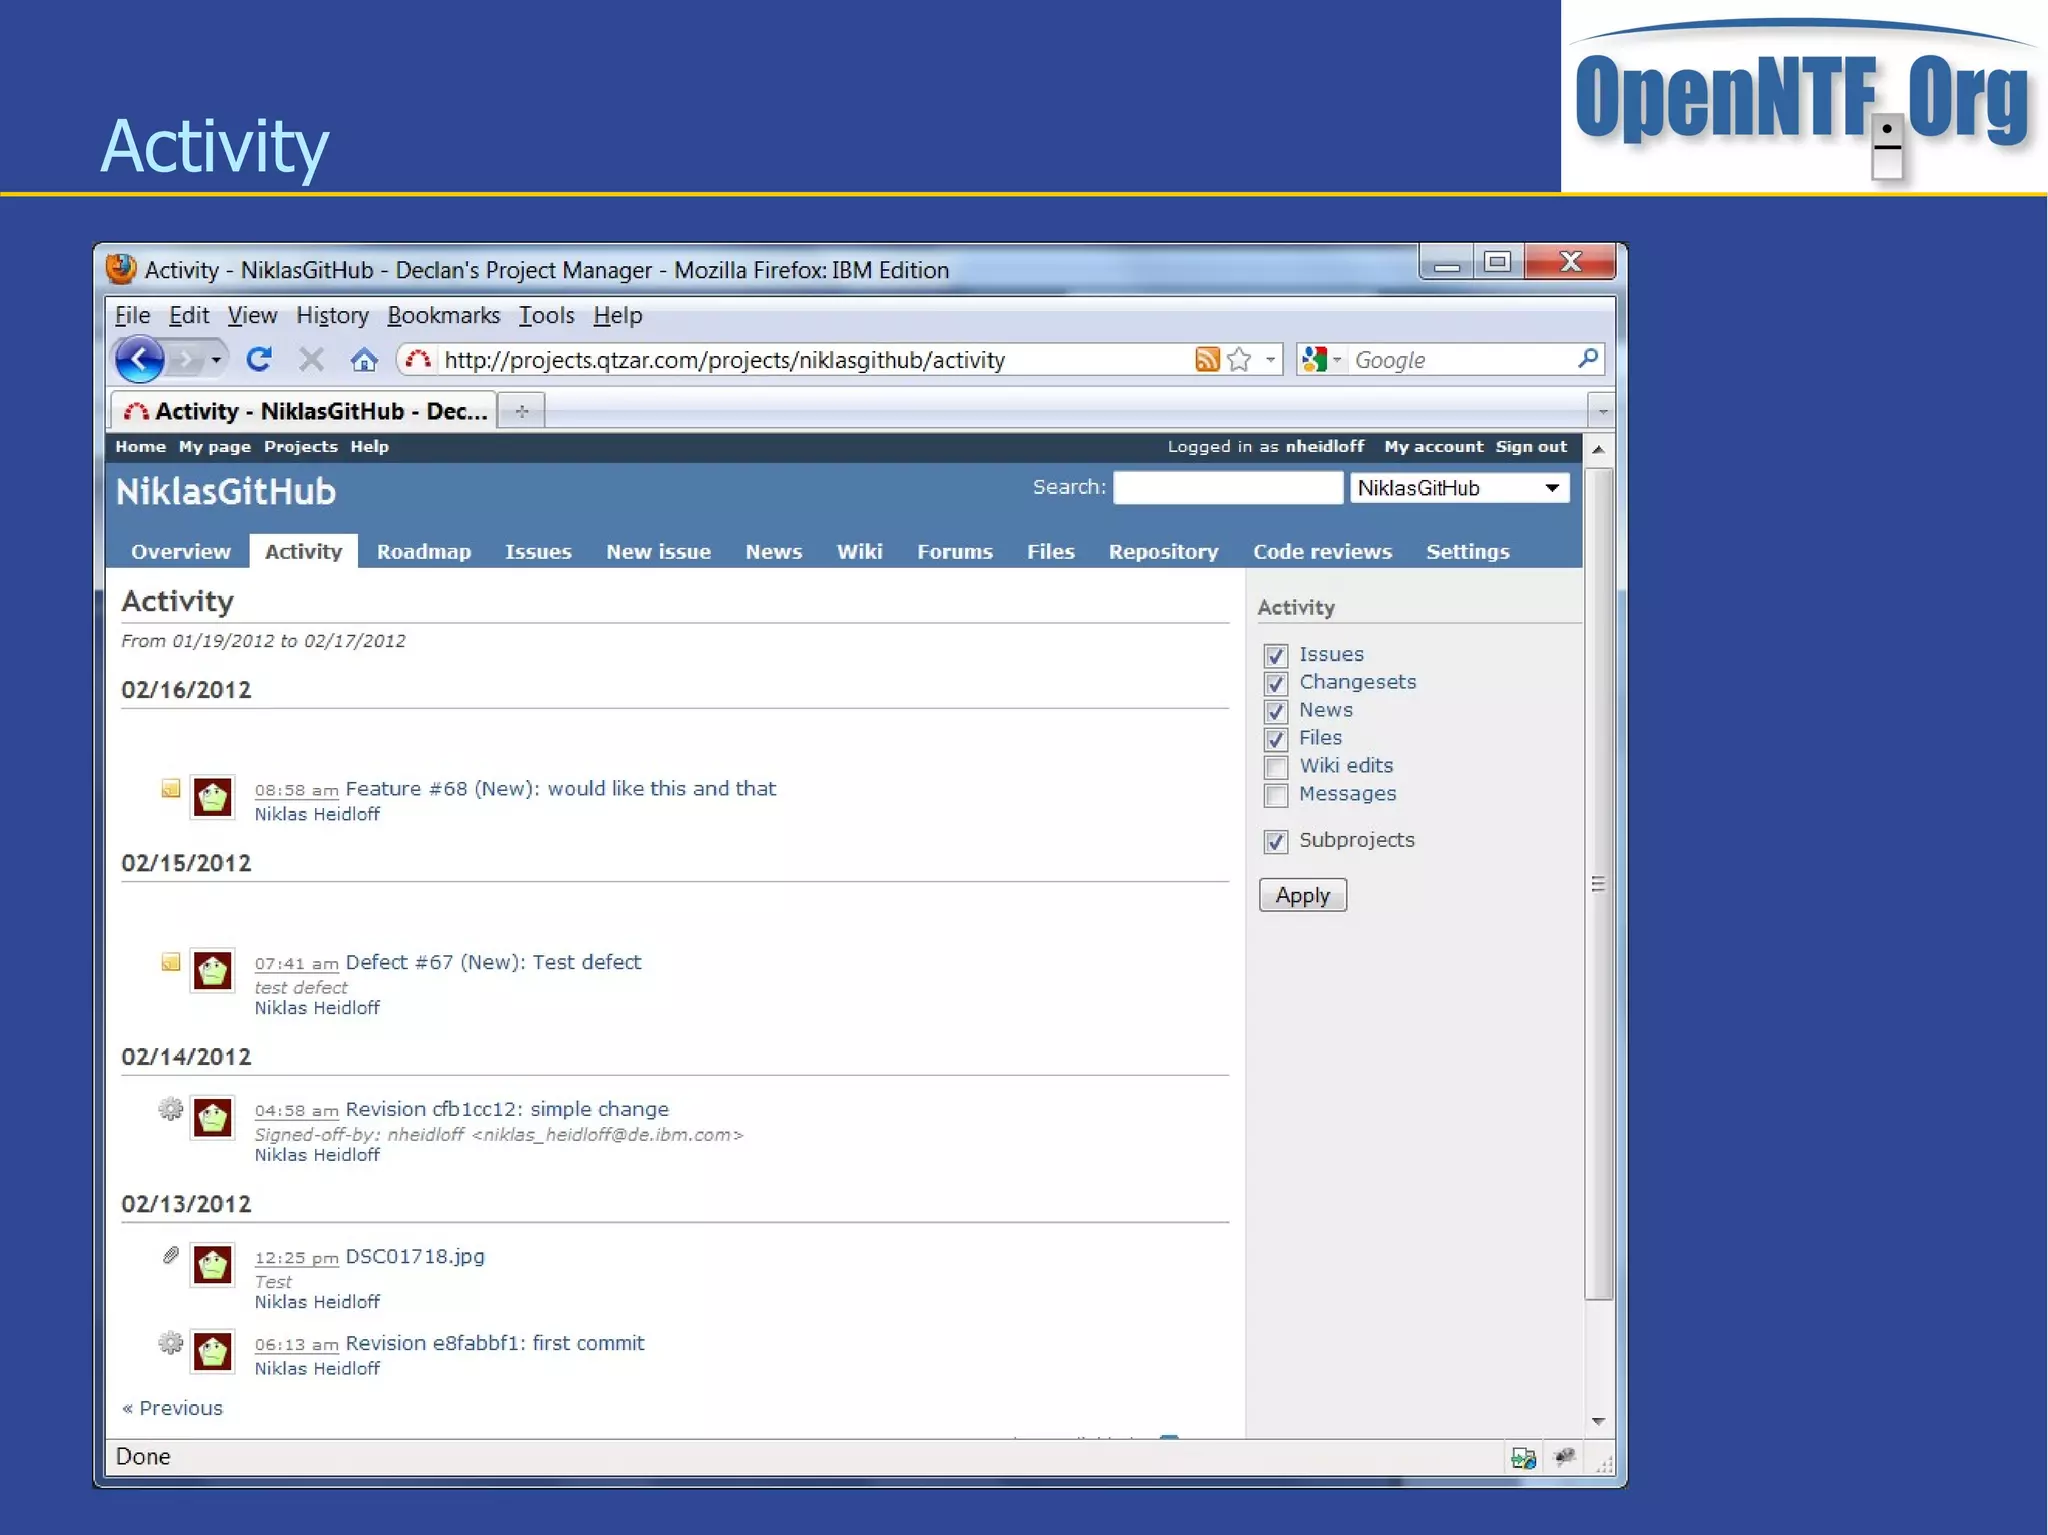Open the search engine selector dropdown
The width and height of the screenshot is (2048, 1535).
pos(1336,360)
